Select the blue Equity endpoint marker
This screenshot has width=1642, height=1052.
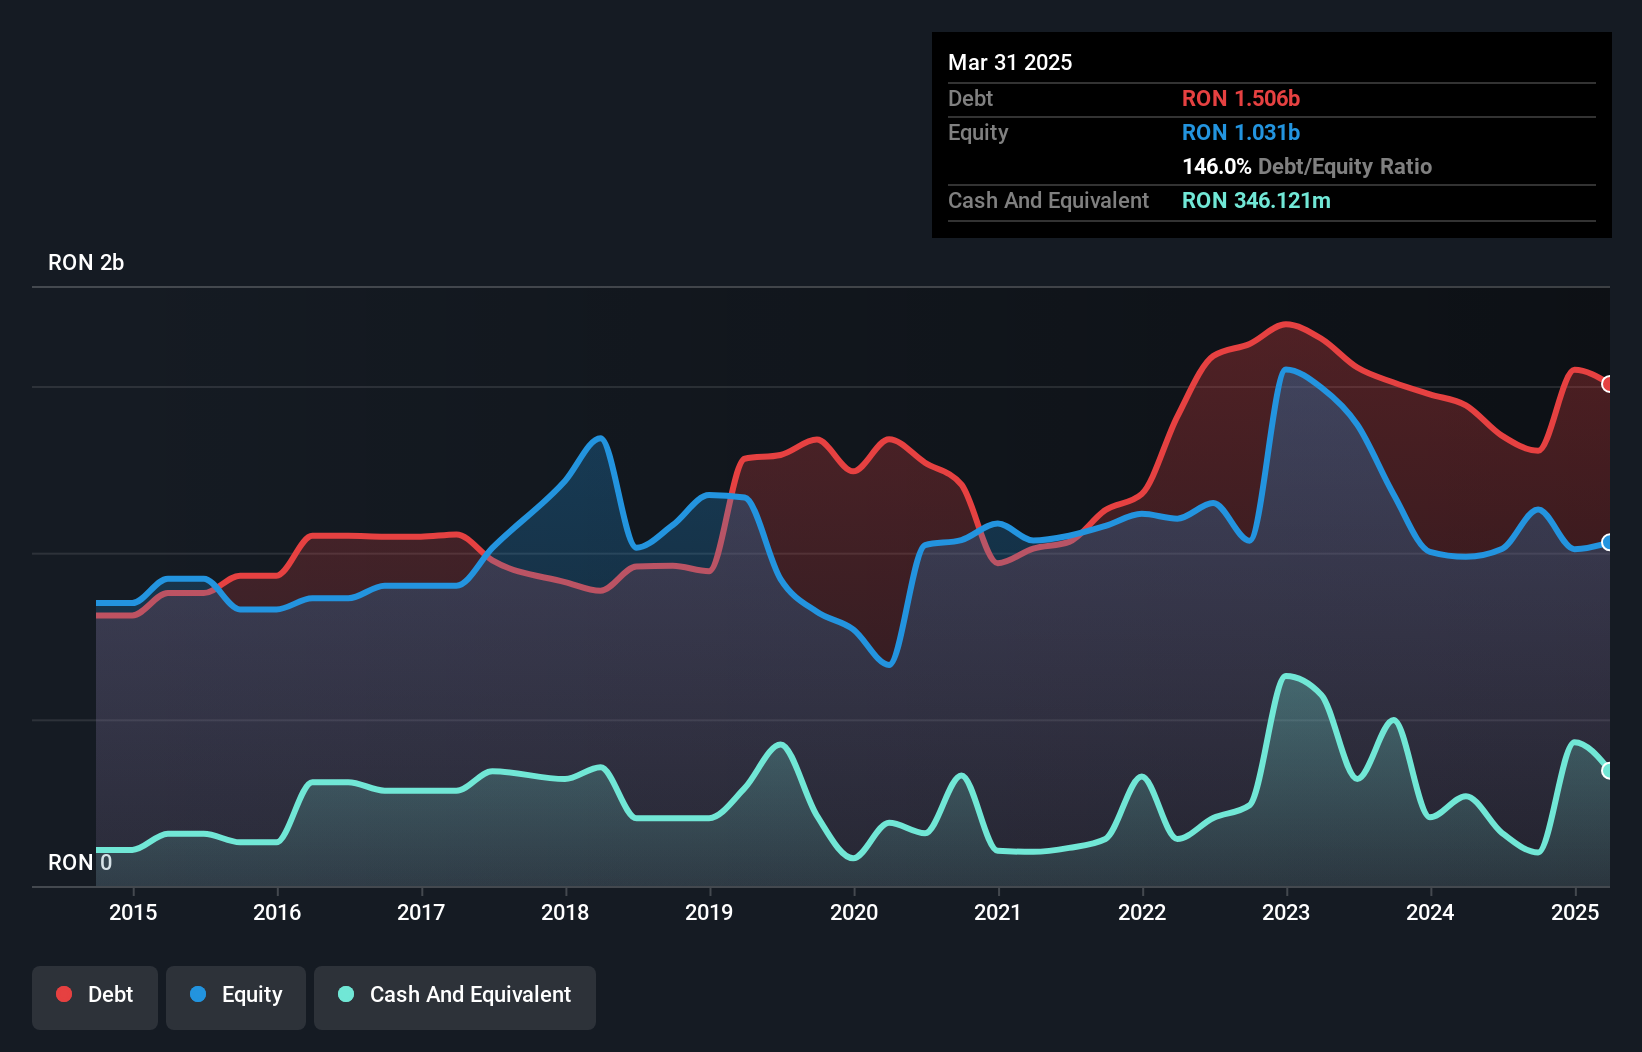click(x=1608, y=542)
